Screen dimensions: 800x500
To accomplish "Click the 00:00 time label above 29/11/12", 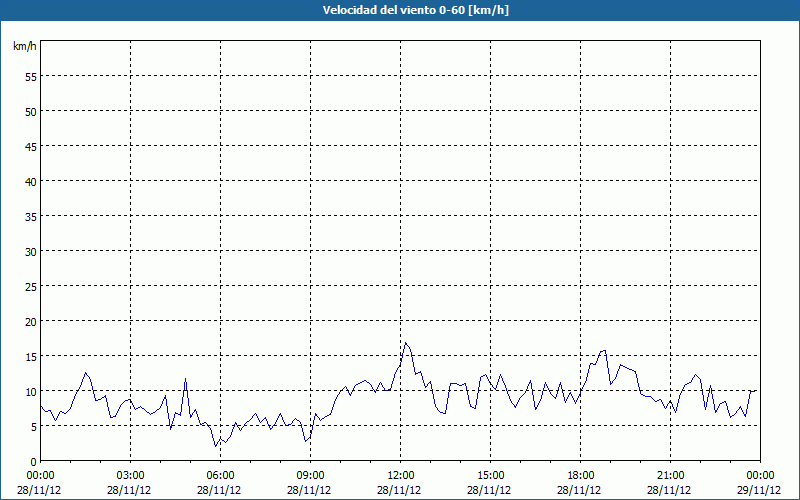I will pyautogui.click(x=760, y=476).
